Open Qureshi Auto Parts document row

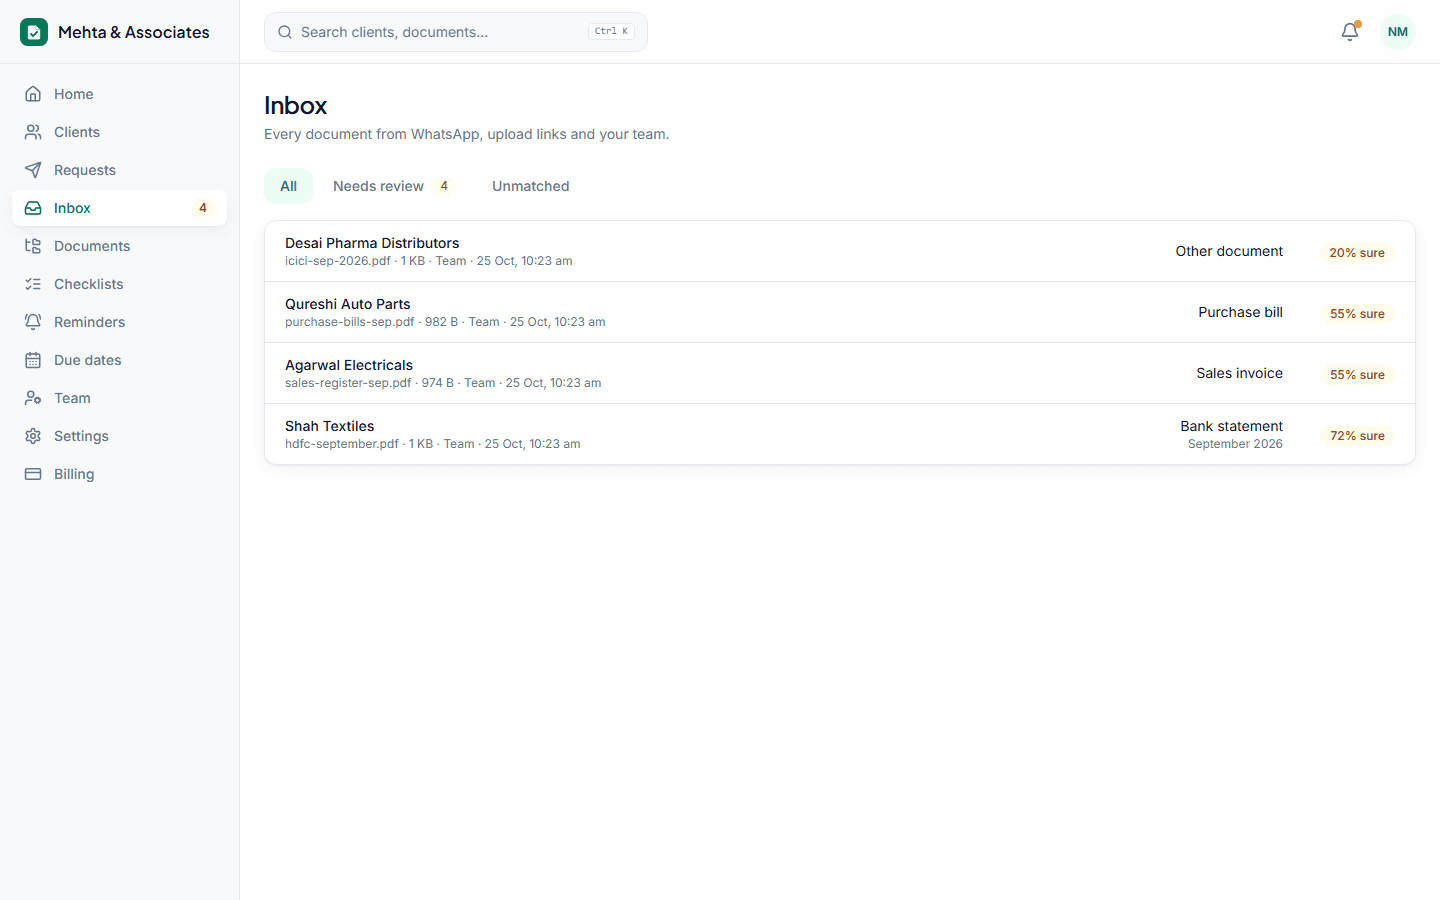point(840,312)
